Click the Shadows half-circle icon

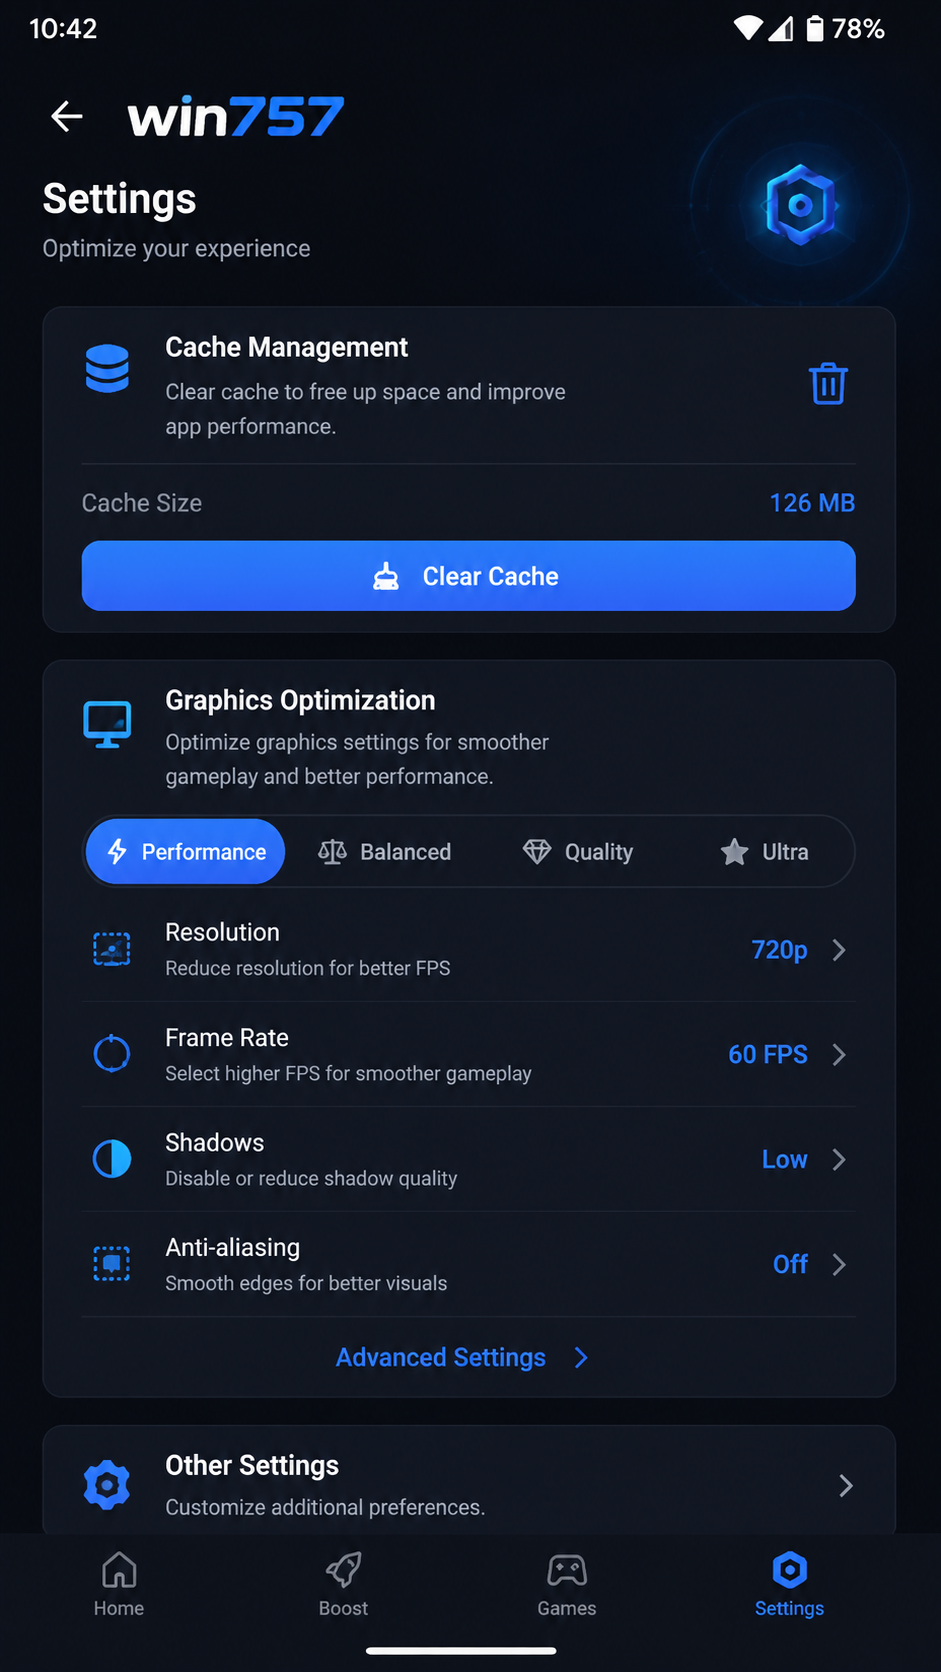(x=112, y=1159)
